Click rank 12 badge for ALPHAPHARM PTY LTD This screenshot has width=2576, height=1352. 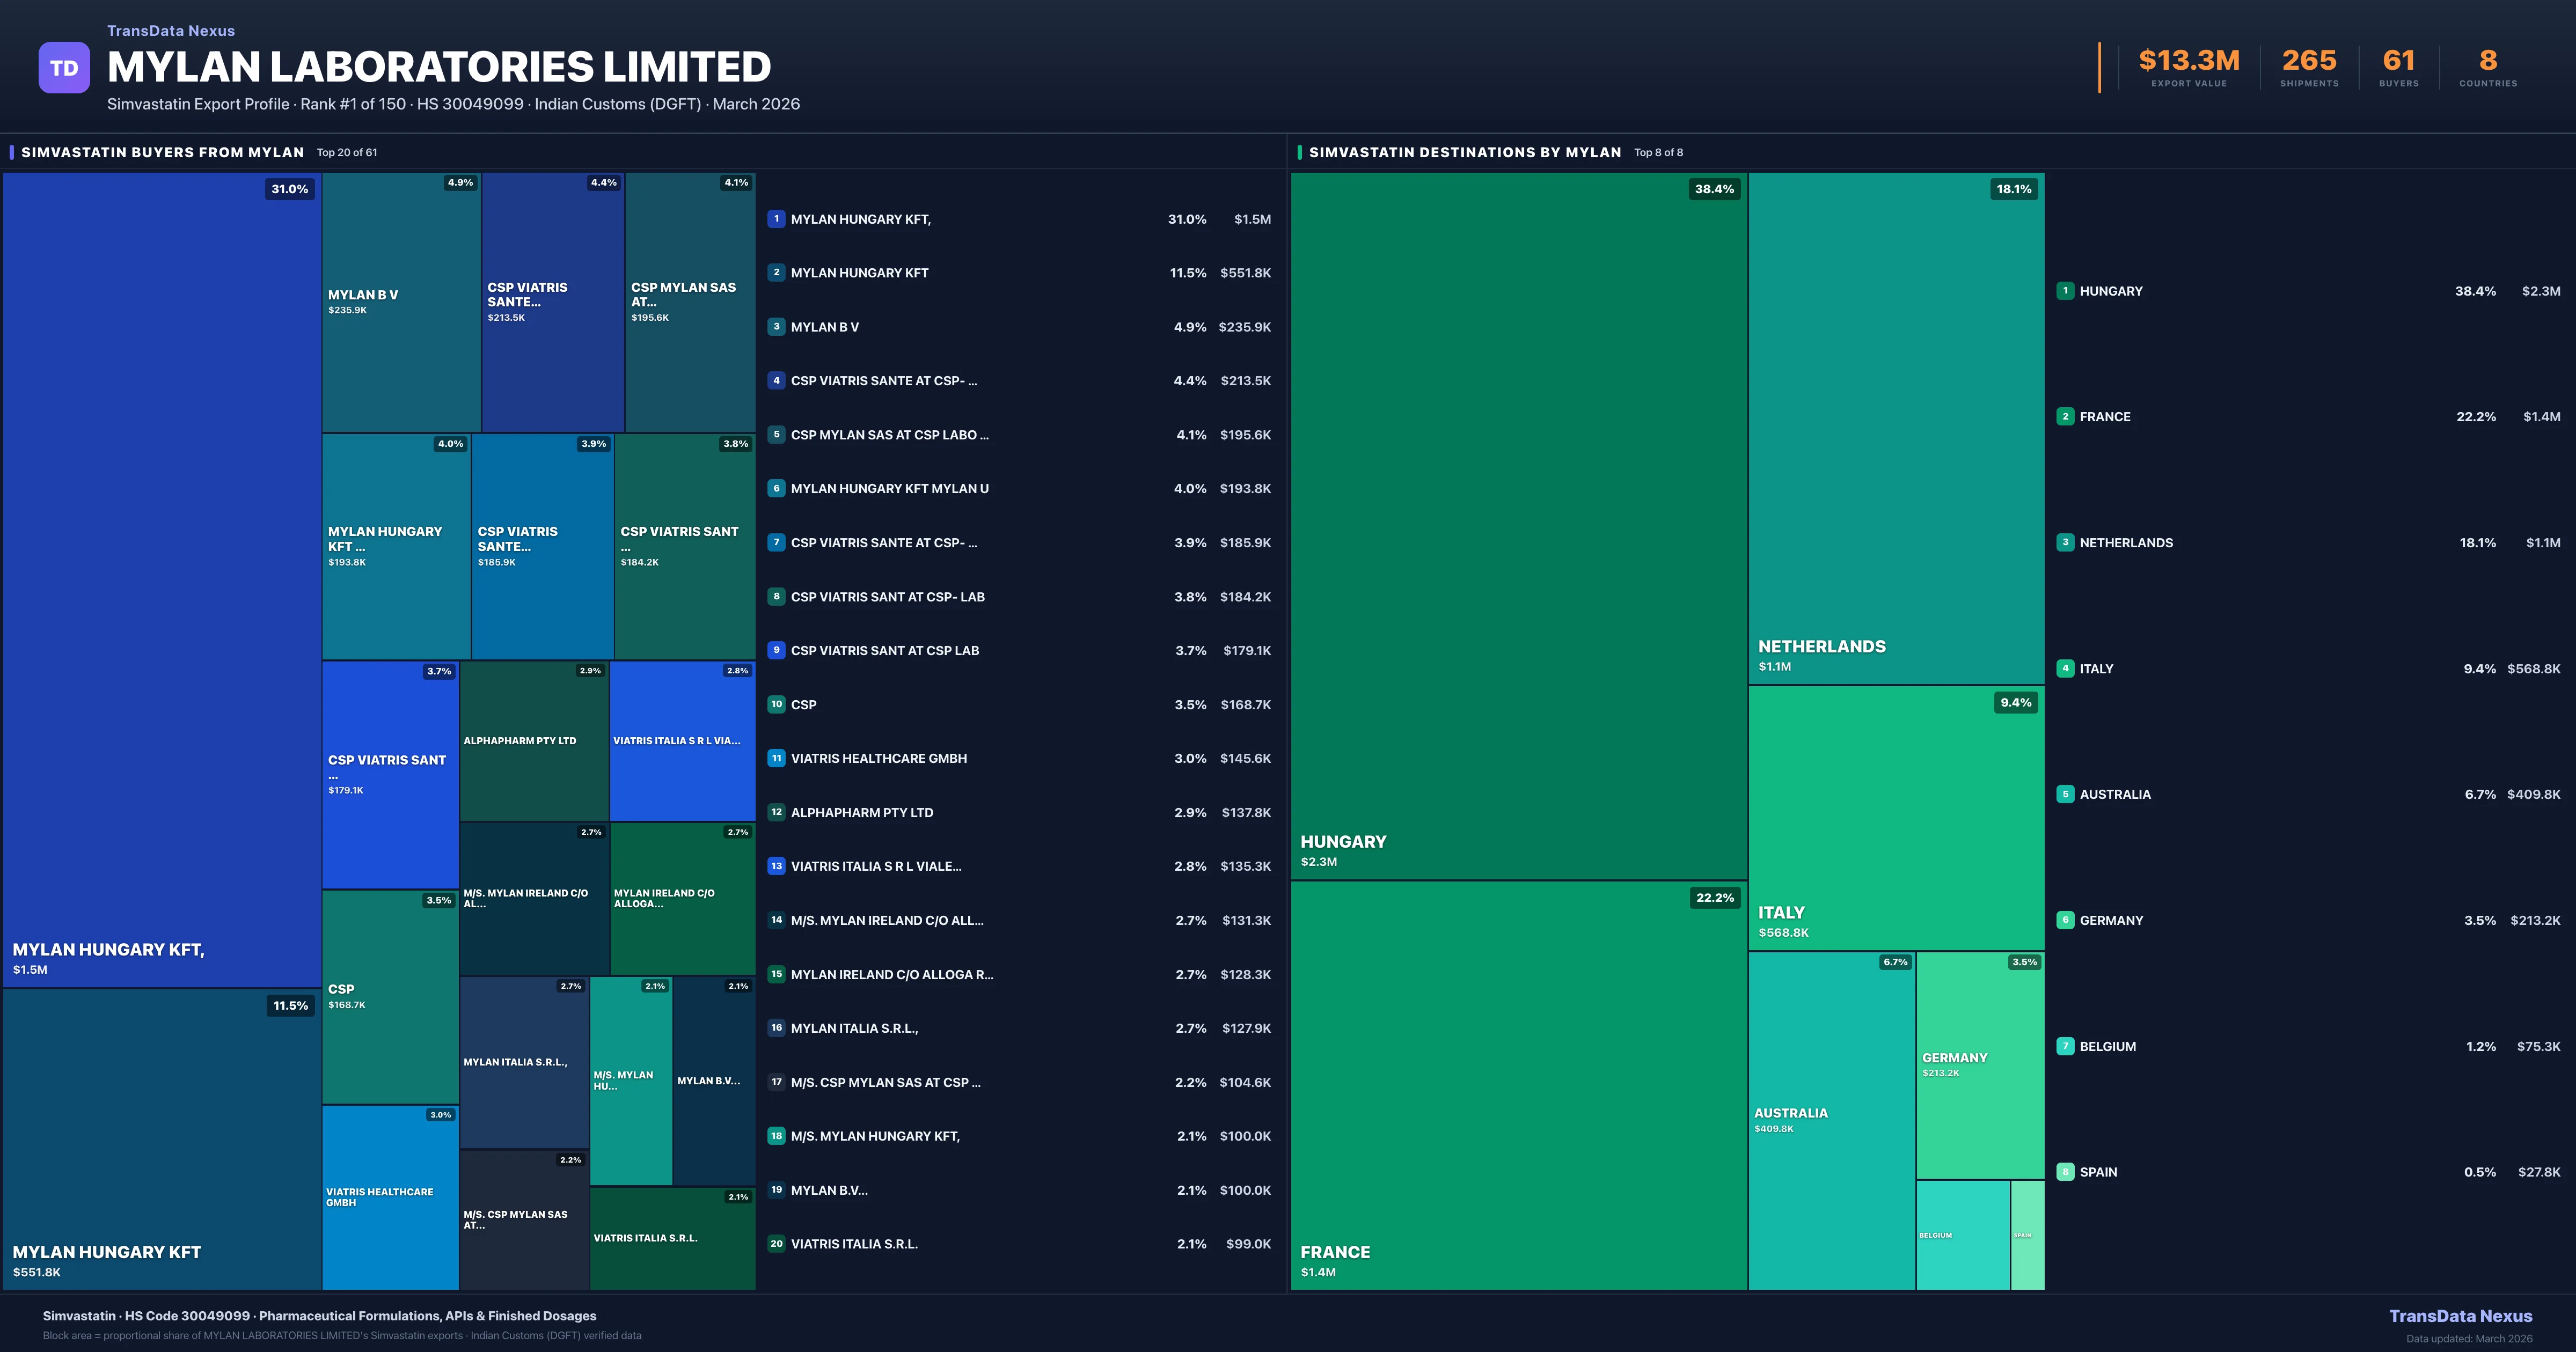pos(776,812)
